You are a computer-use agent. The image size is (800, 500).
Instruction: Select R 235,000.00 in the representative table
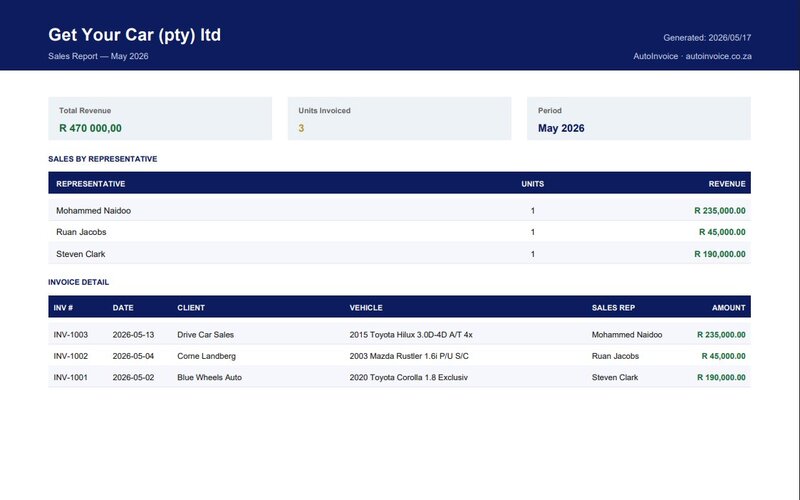(720, 211)
